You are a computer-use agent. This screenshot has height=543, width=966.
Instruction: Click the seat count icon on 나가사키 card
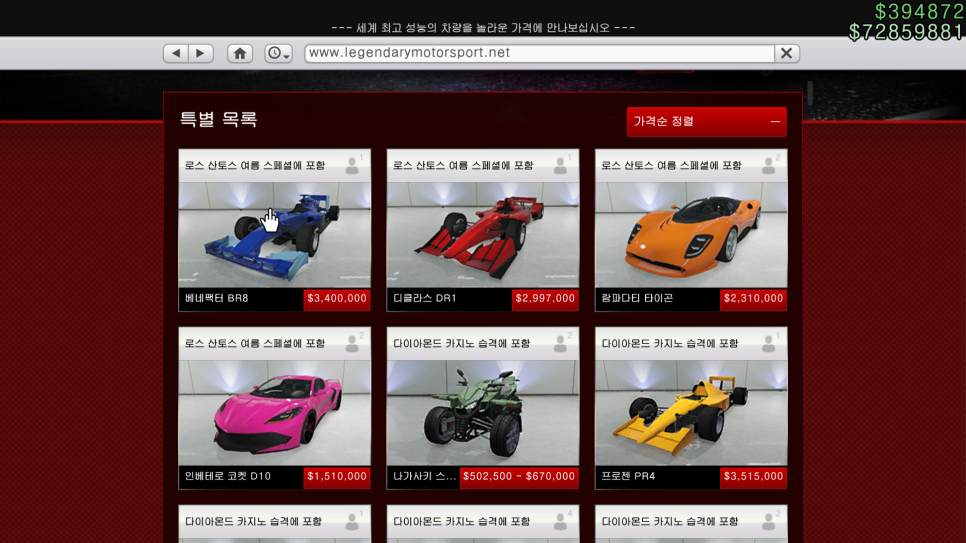tap(562, 343)
